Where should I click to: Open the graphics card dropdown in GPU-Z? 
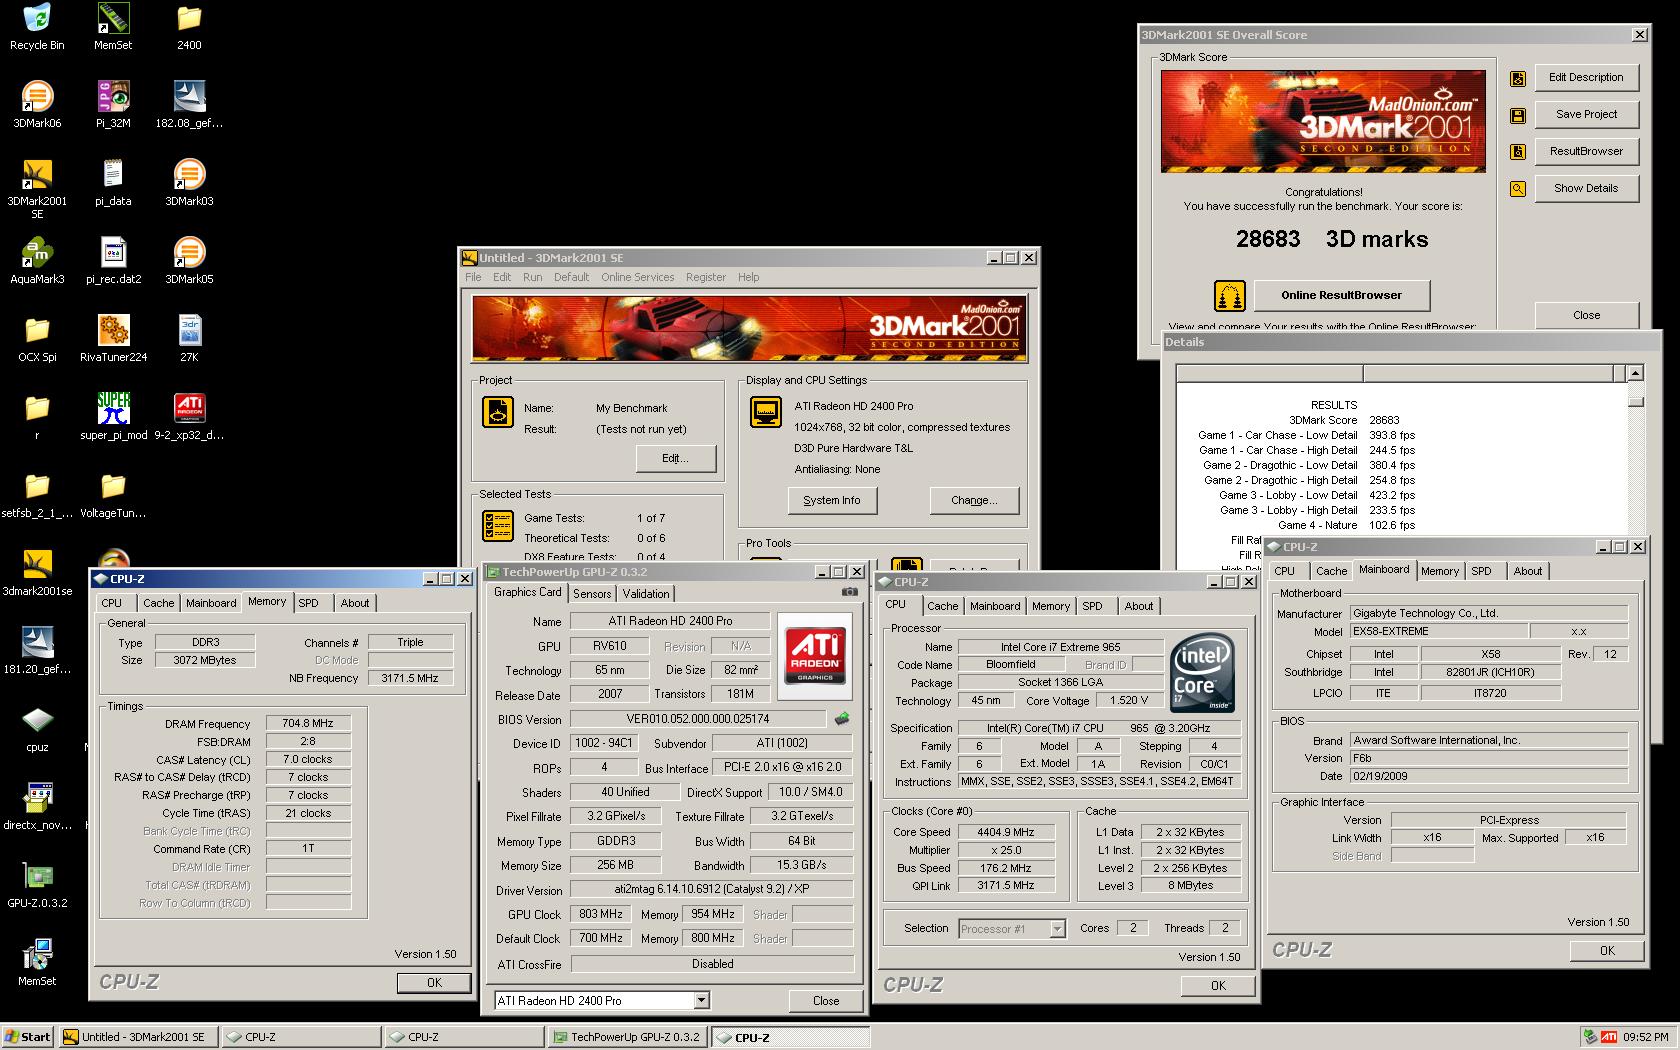click(x=702, y=1000)
